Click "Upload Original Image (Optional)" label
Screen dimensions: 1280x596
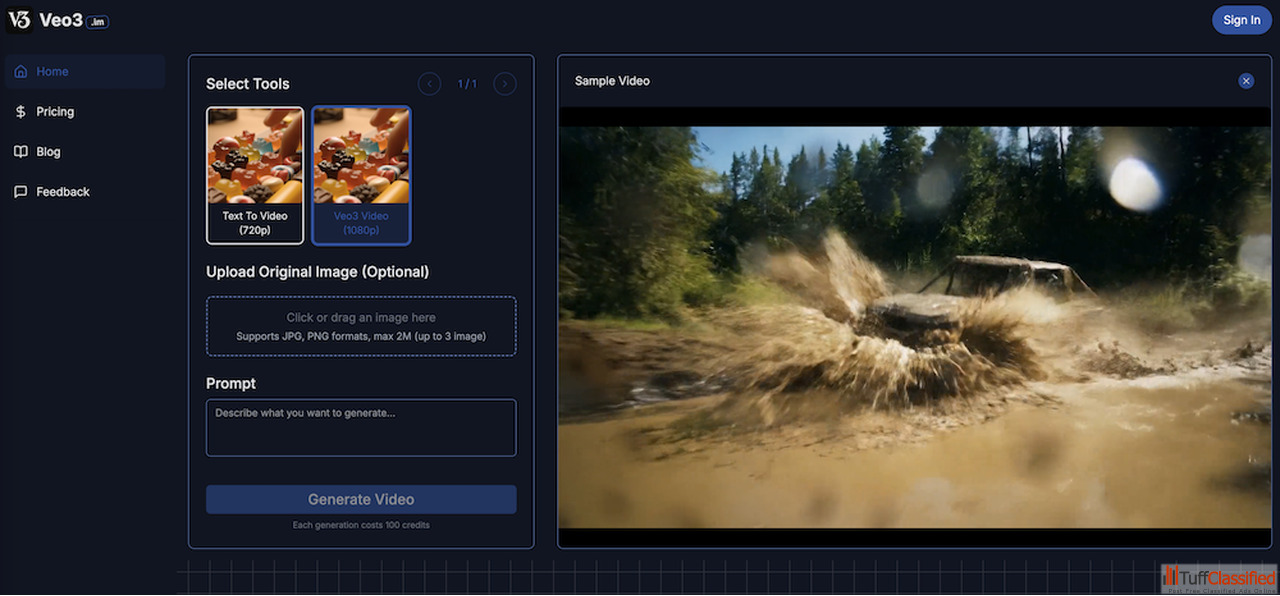coord(317,272)
